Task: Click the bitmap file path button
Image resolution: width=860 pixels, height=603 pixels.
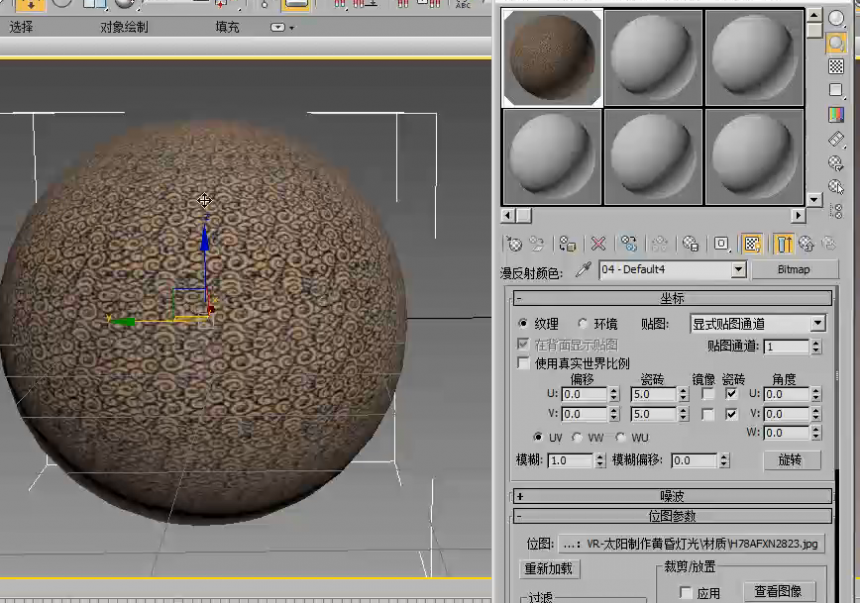Action: coord(691,544)
